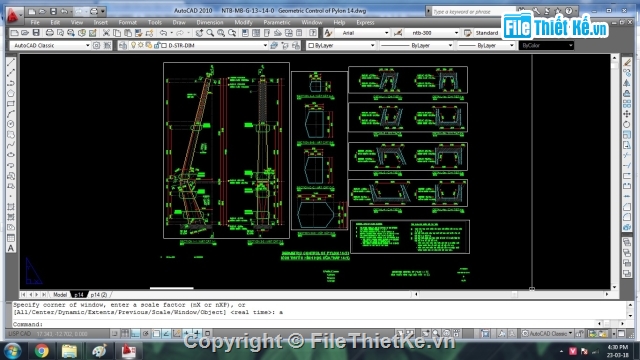Image resolution: width=640 pixels, height=360 pixels.
Task: Switch to the Model tab
Action: coord(60,295)
